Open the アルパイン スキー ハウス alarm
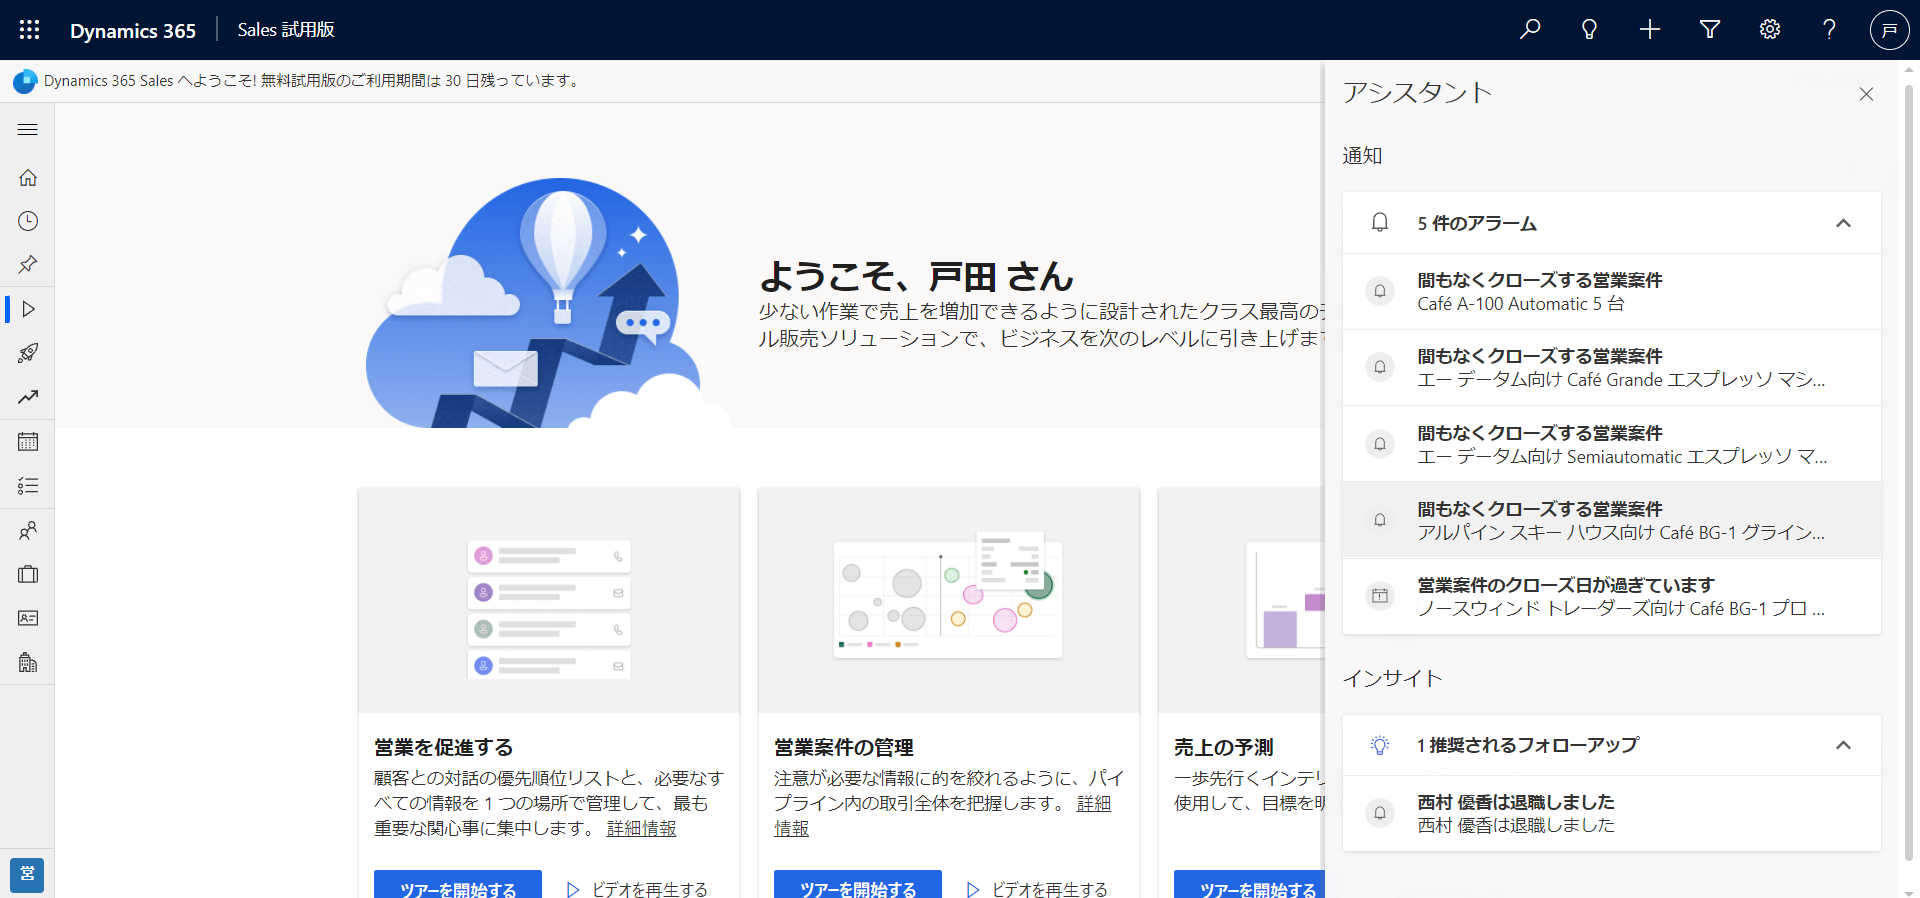Image resolution: width=1920 pixels, height=898 pixels. click(x=1612, y=520)
